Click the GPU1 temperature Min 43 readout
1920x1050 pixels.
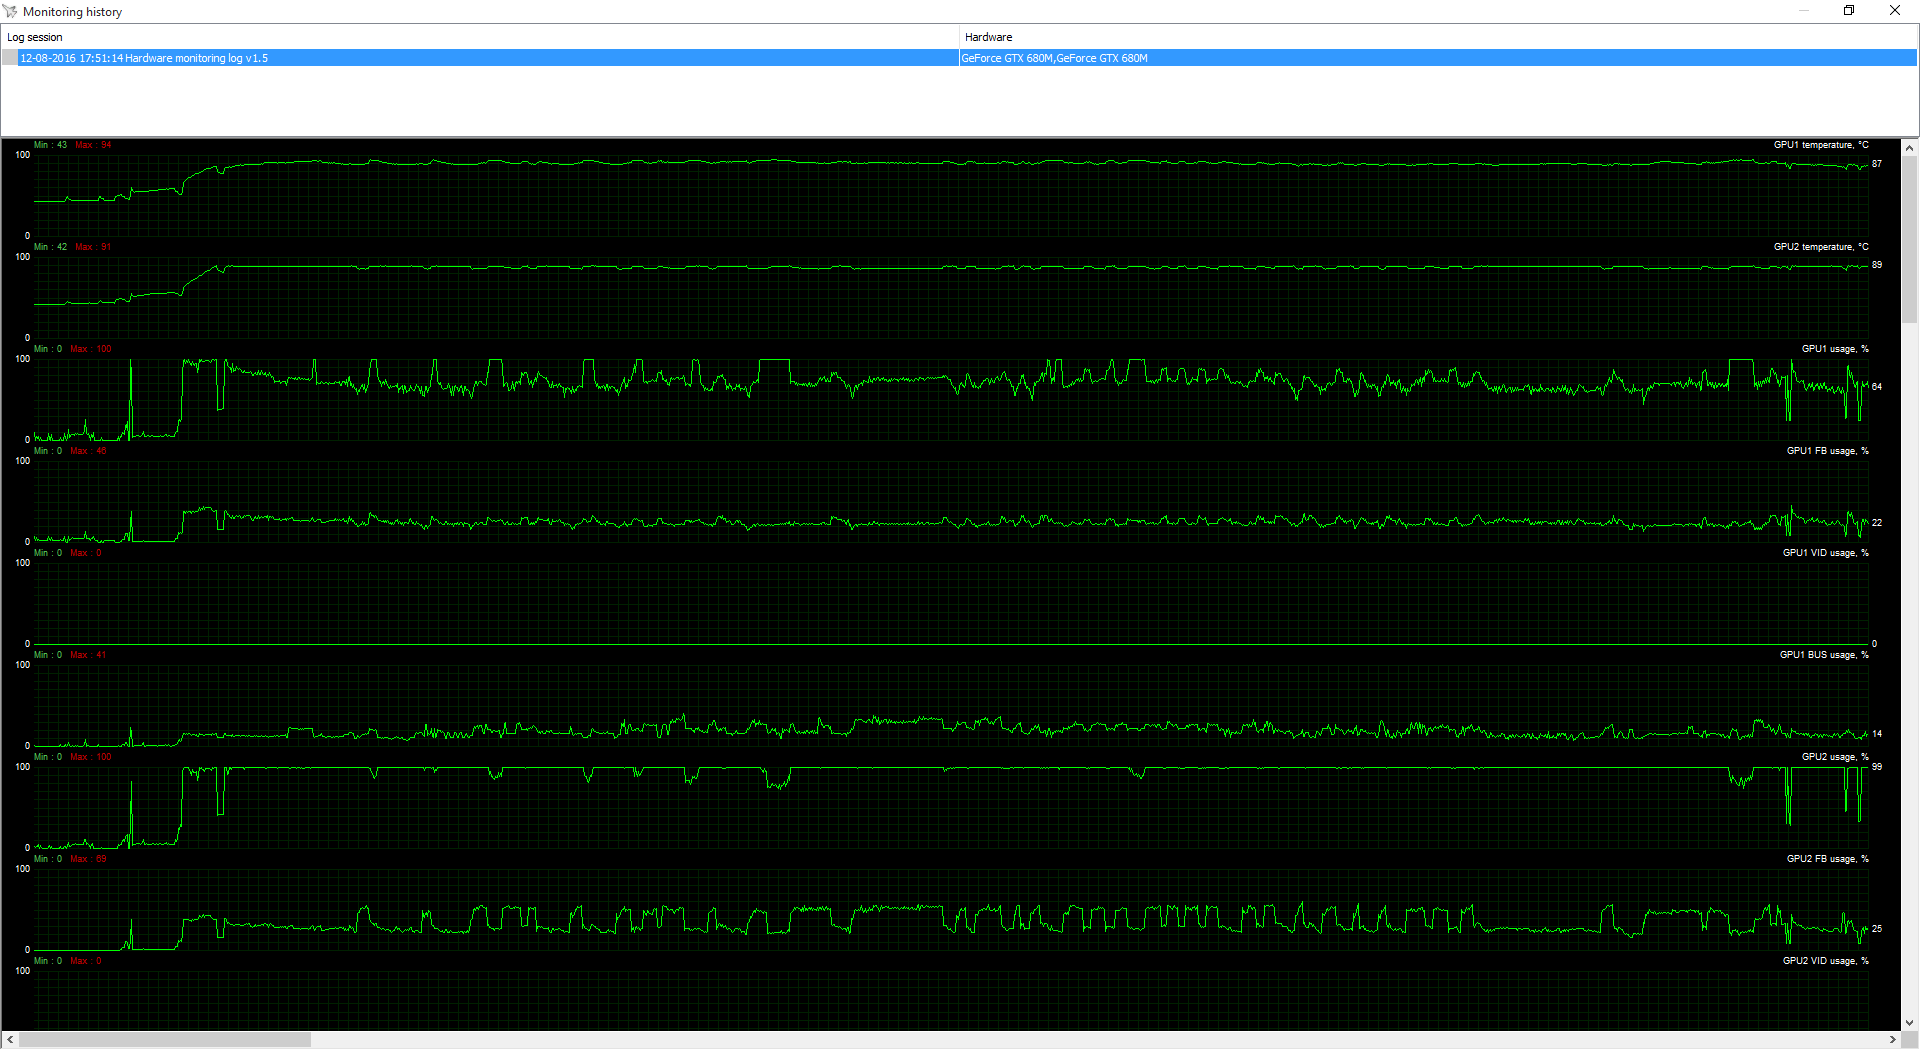pyautogui.click(x=50, y=145)
